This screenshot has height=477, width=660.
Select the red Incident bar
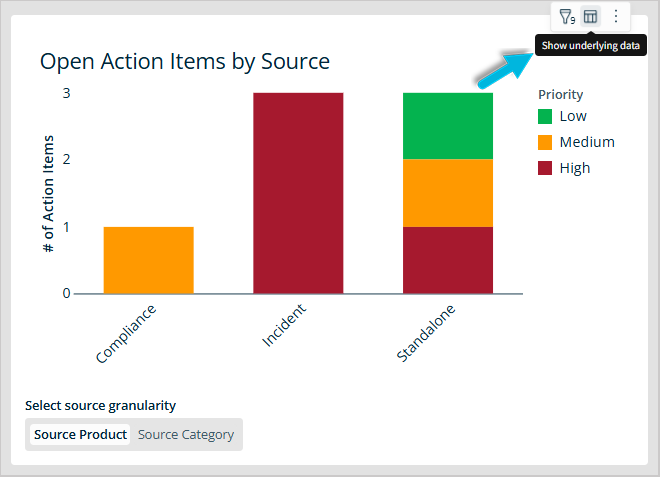298,193
